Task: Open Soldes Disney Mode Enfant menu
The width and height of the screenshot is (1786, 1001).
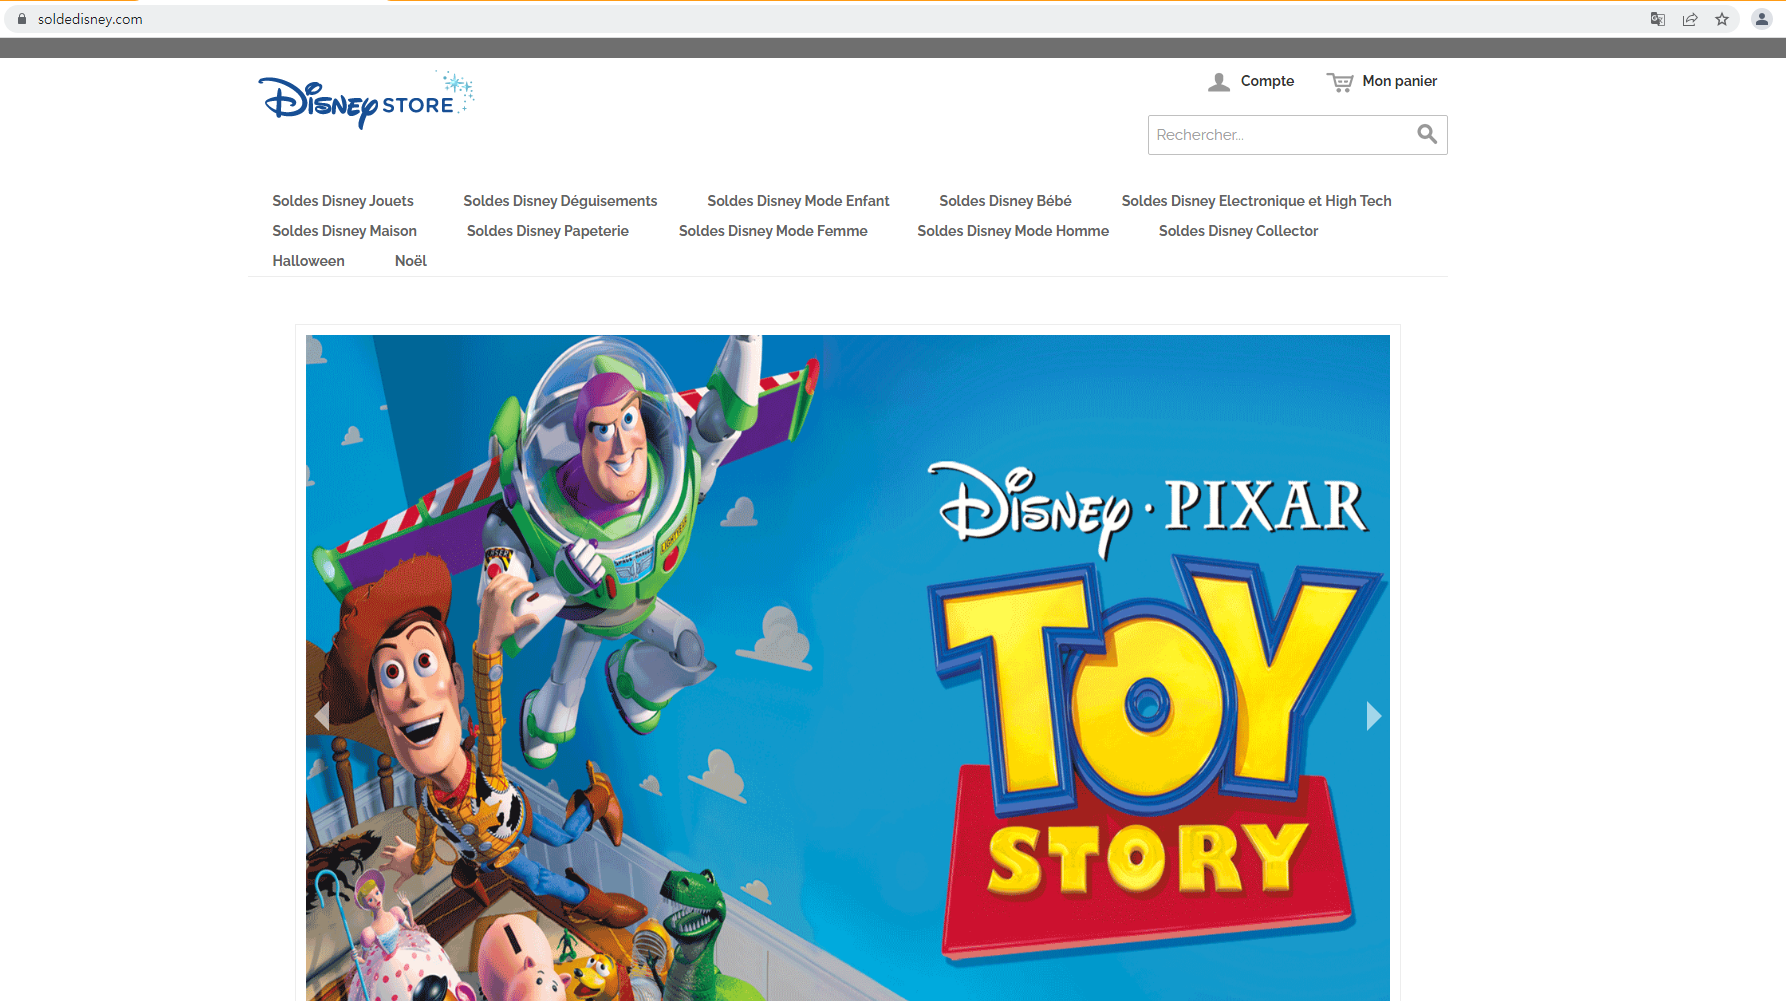Action: coord(798,201)
